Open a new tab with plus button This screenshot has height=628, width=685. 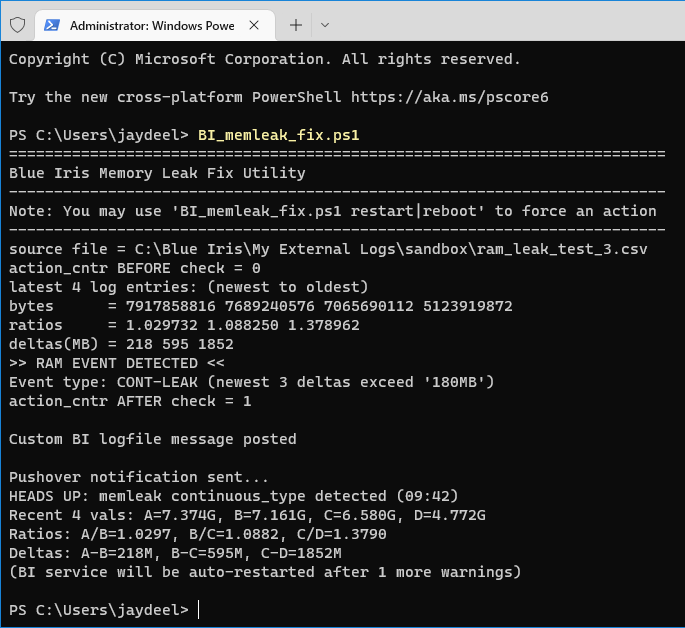coord(296,25)
